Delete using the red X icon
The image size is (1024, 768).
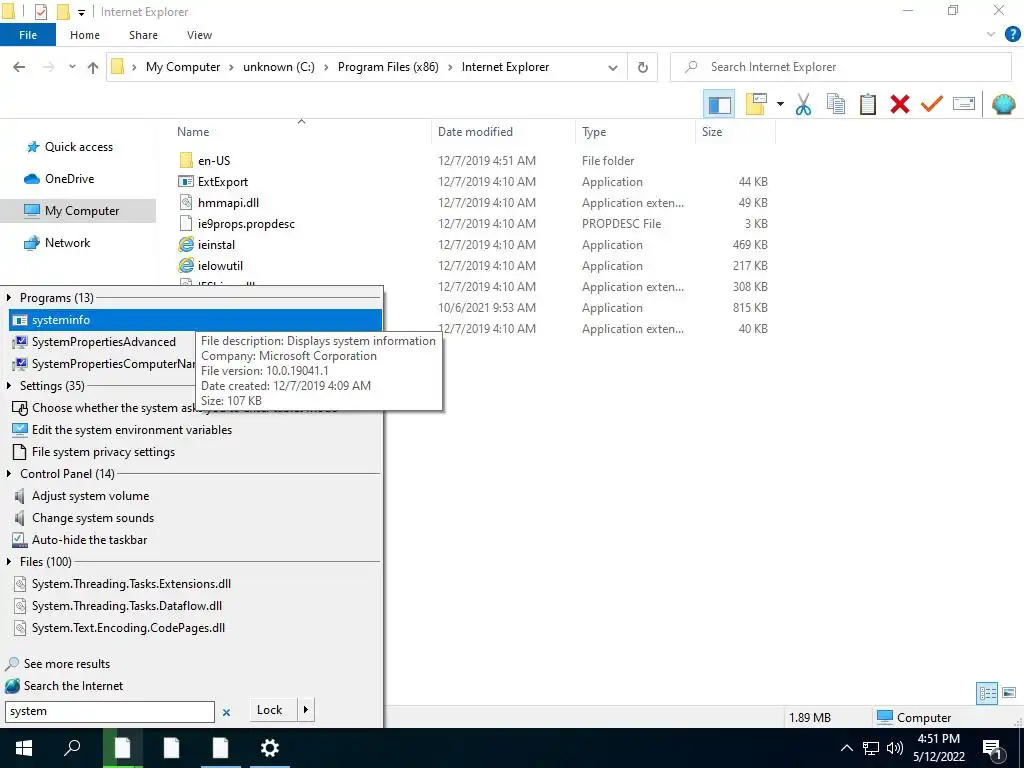point(900,104)
